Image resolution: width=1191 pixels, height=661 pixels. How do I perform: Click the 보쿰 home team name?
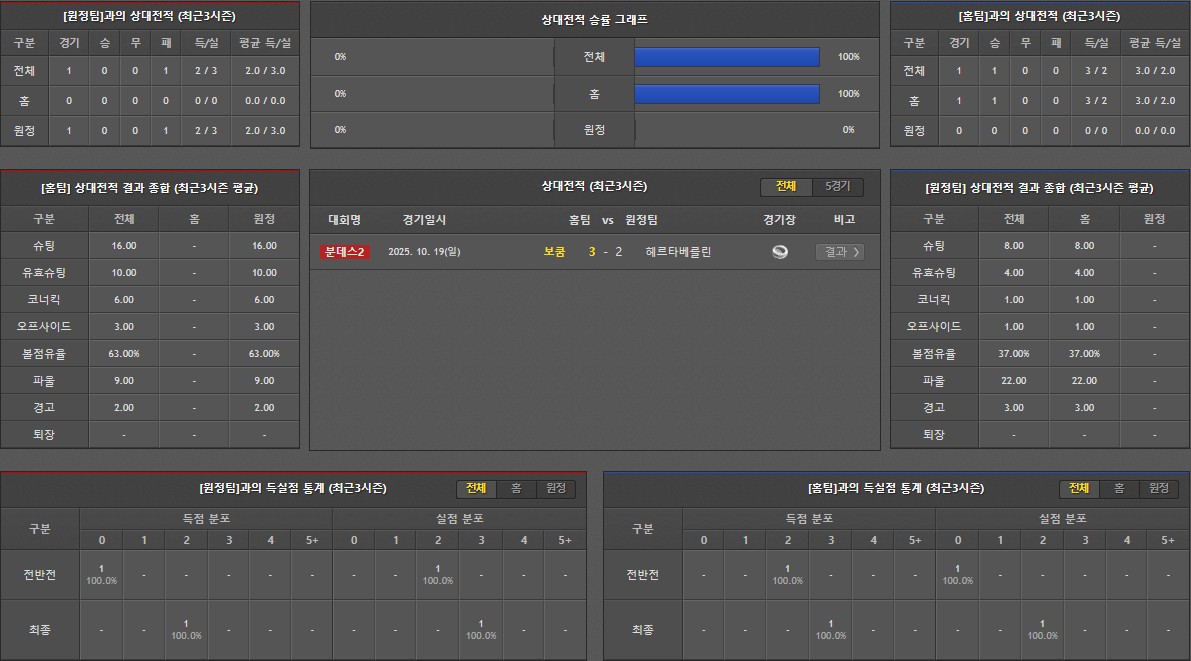point(554,252)
